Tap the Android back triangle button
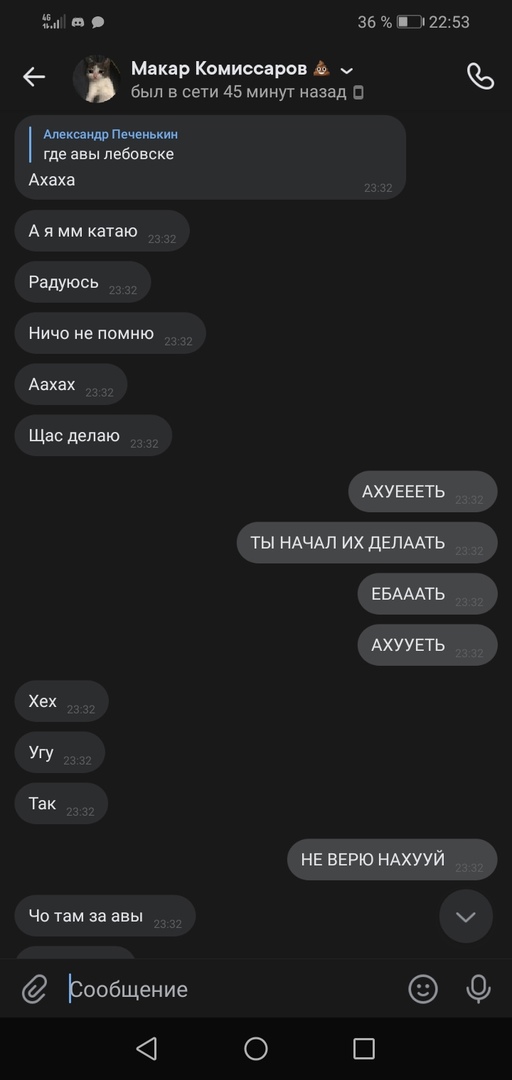Image resolution: width=512 pixels, height=1080 pixels. pyautogui.click(x=147, y=1048)
